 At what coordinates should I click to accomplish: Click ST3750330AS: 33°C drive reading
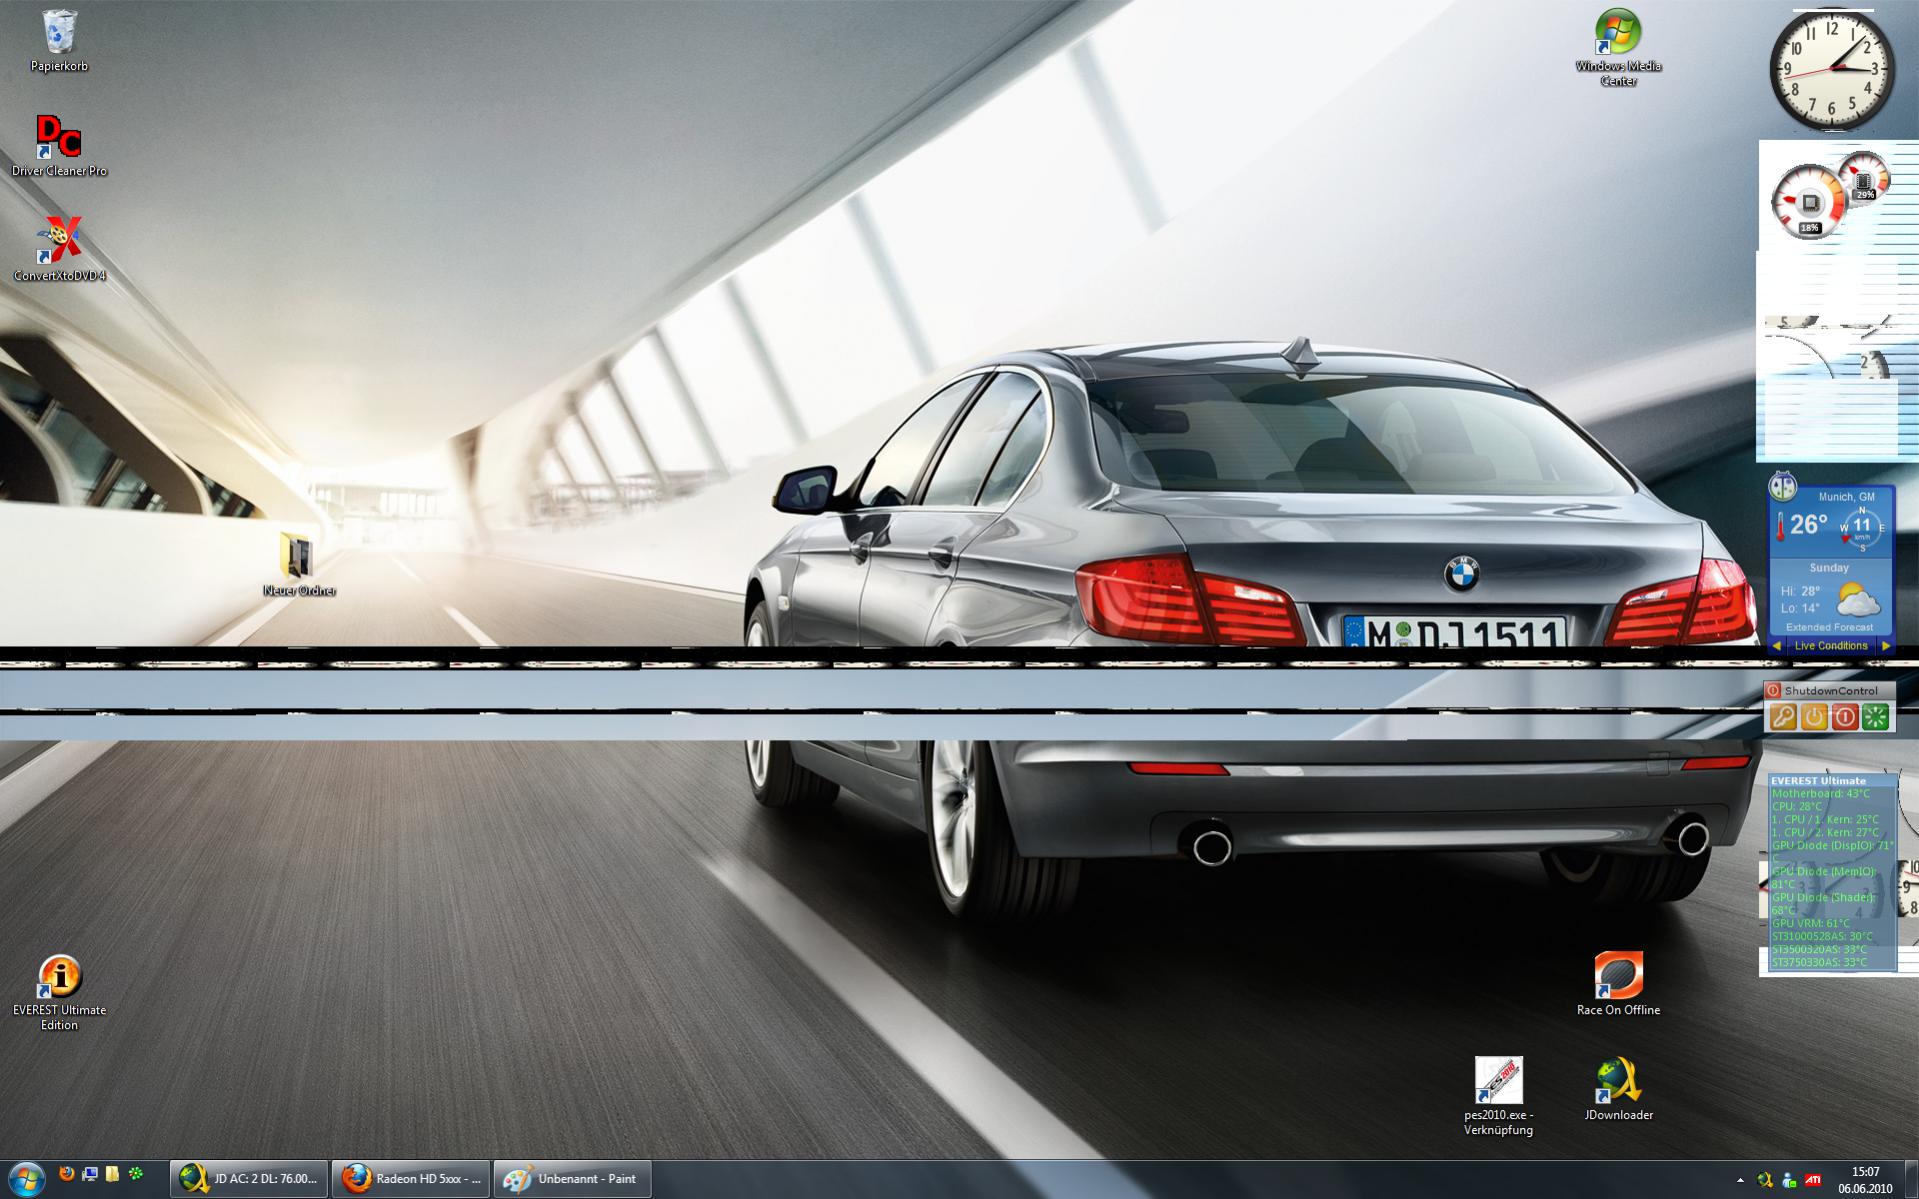1819,962
